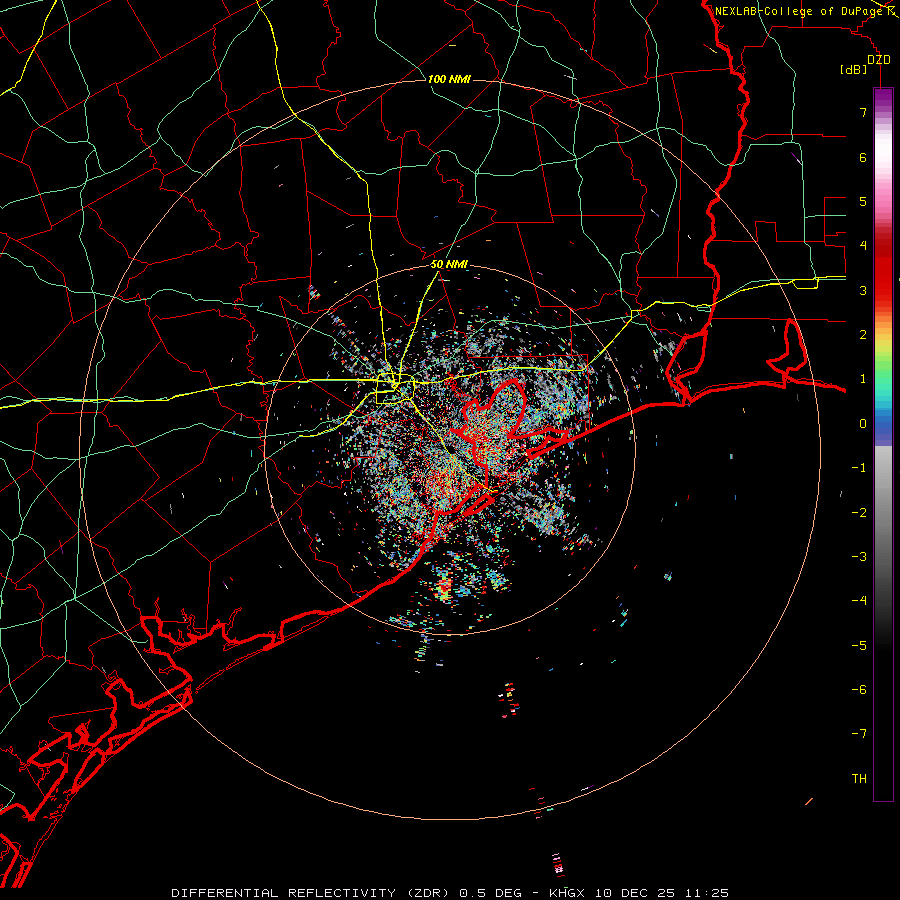The width and height of the screenshot is (900, 900).
Task: Click the "0.5 DEG" tilt text in the caption
Action: (x=491, y=893)
